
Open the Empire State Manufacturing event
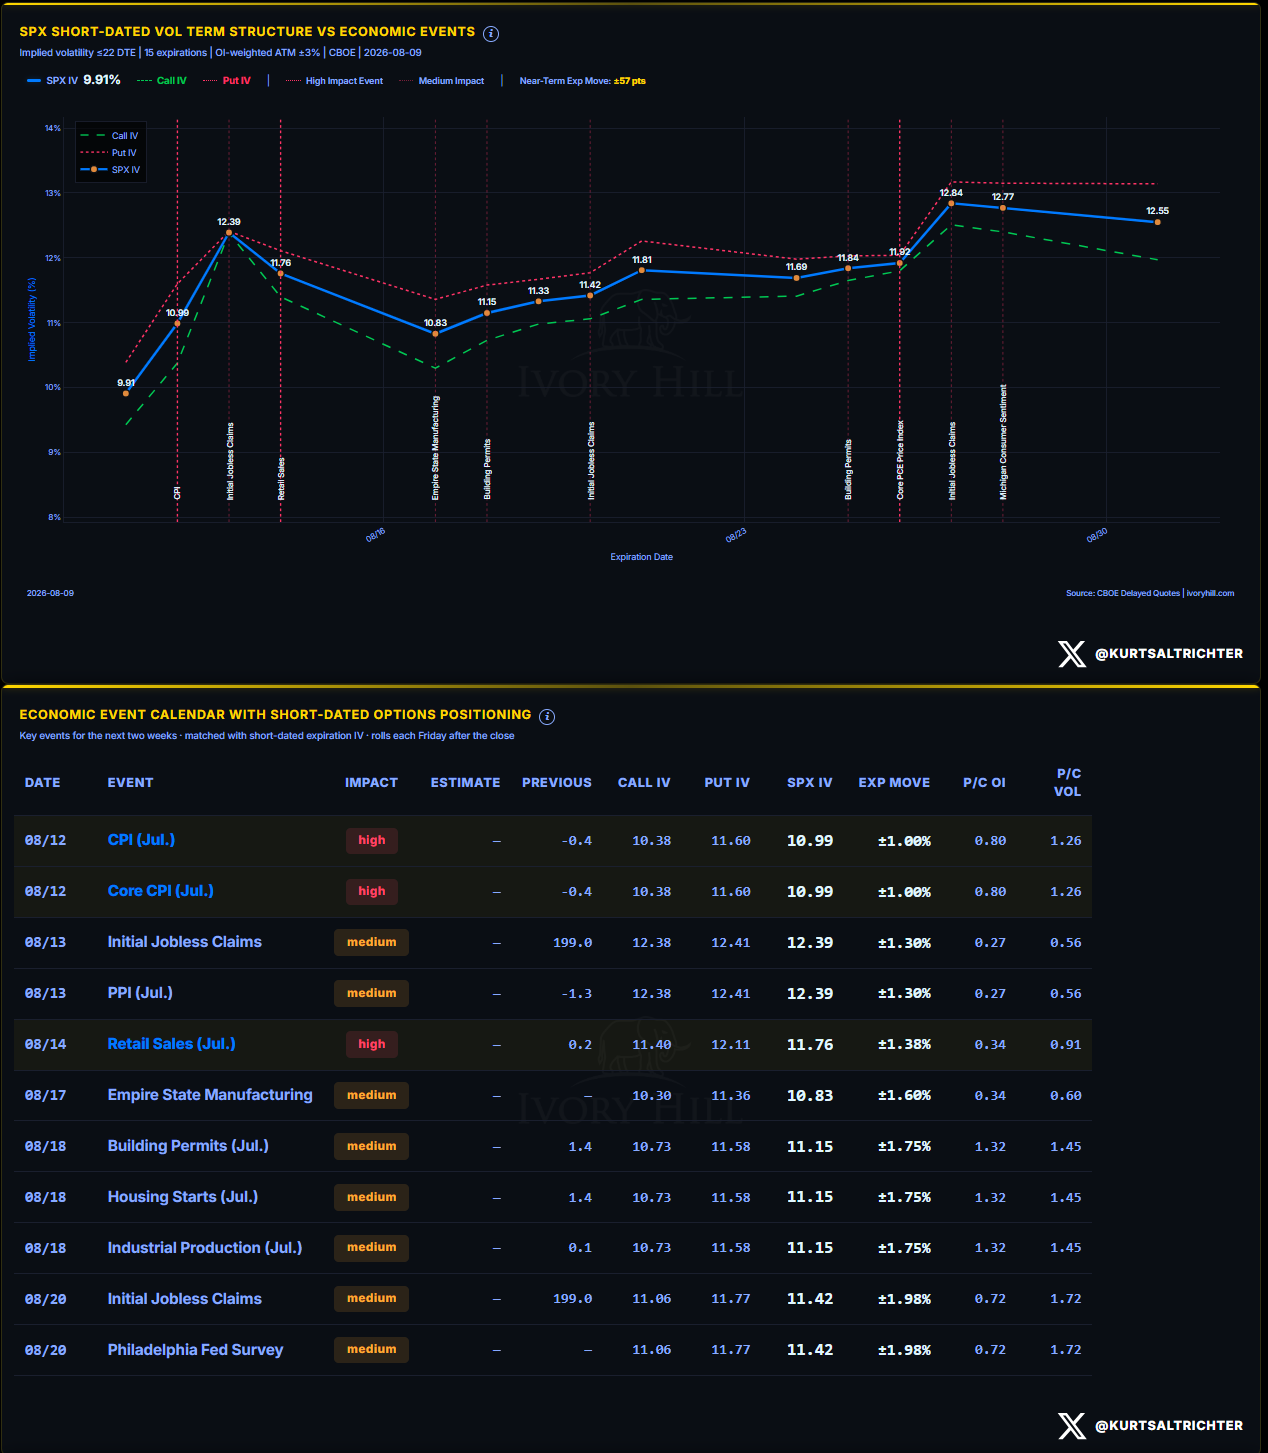coord(210,1095)
